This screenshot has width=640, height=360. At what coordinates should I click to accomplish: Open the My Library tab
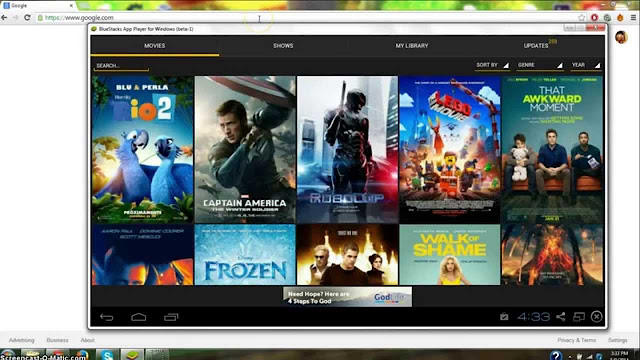coord(412,46)
